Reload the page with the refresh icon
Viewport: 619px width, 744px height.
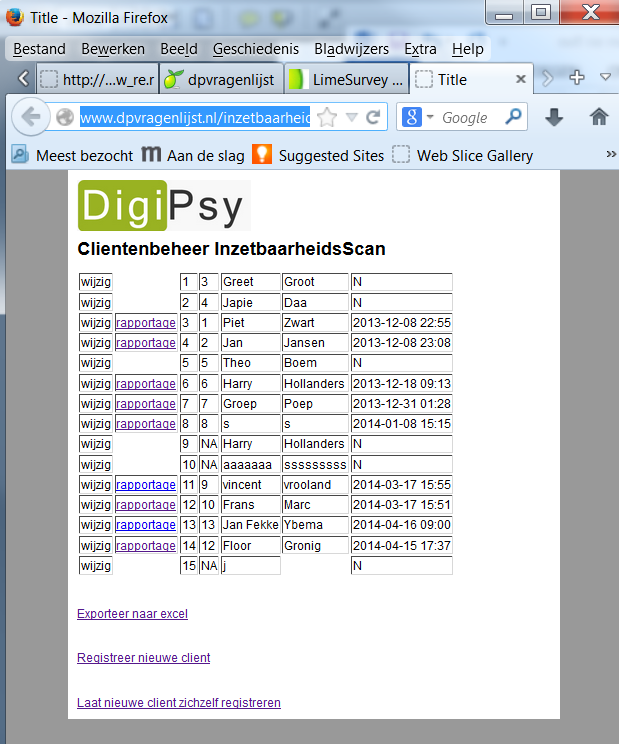373,117
